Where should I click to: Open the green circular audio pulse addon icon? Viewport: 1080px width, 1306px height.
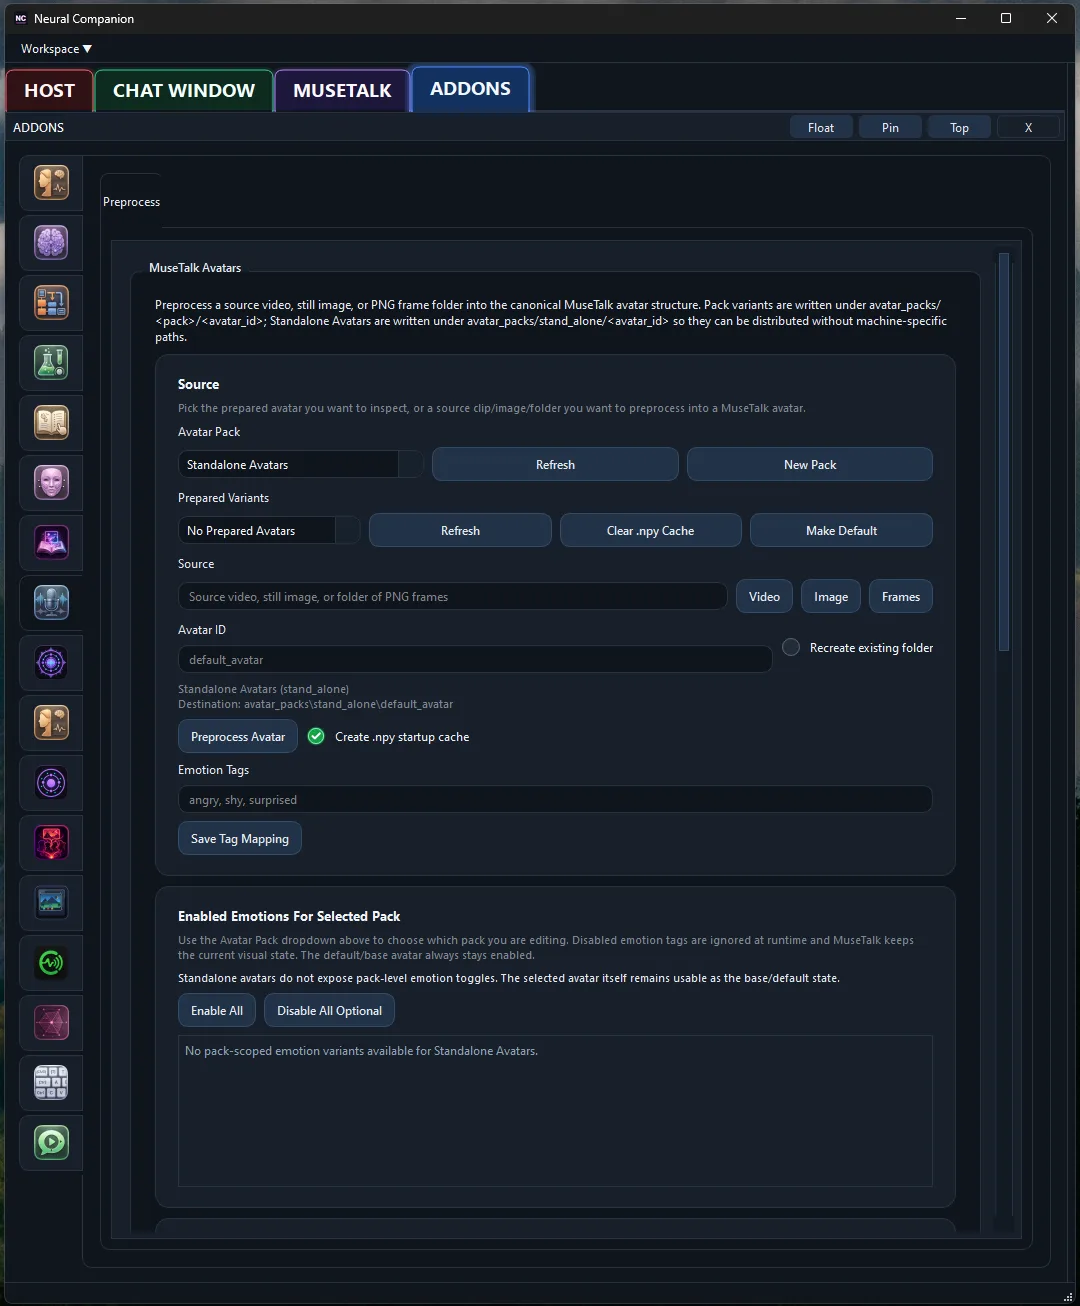point(51,963)
